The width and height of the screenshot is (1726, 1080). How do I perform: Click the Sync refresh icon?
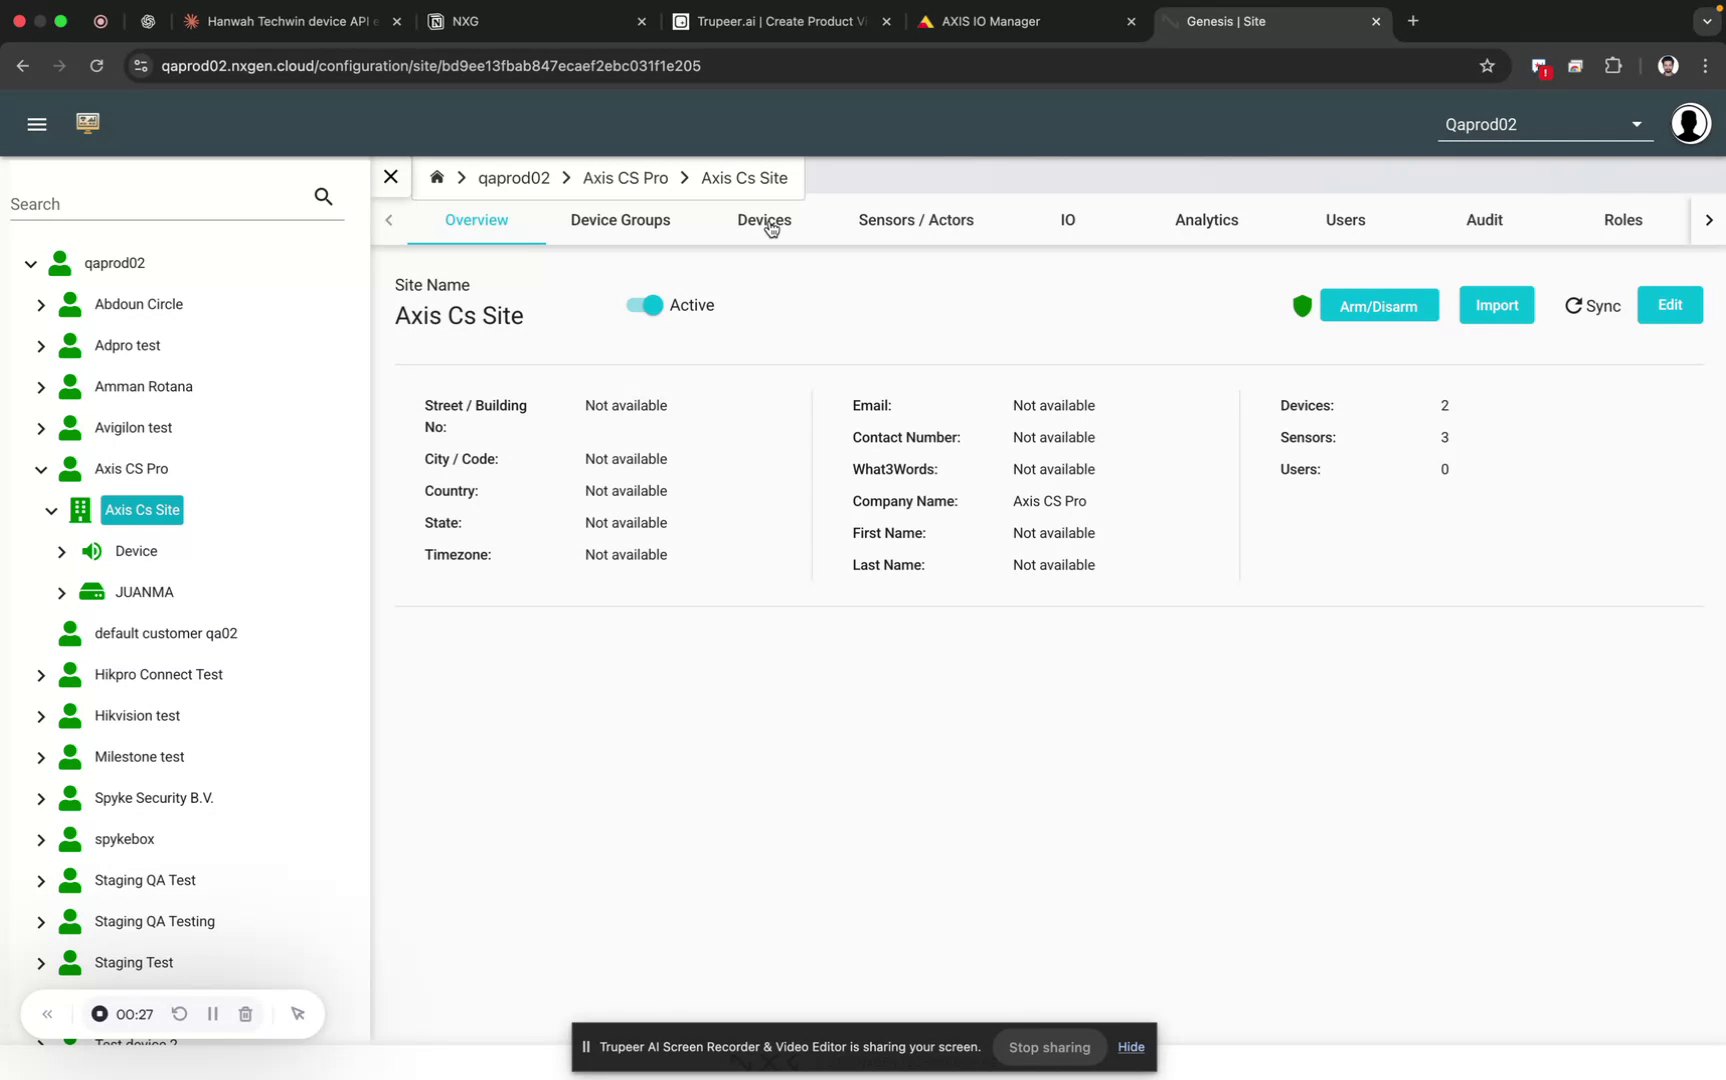pos(1574,306)
